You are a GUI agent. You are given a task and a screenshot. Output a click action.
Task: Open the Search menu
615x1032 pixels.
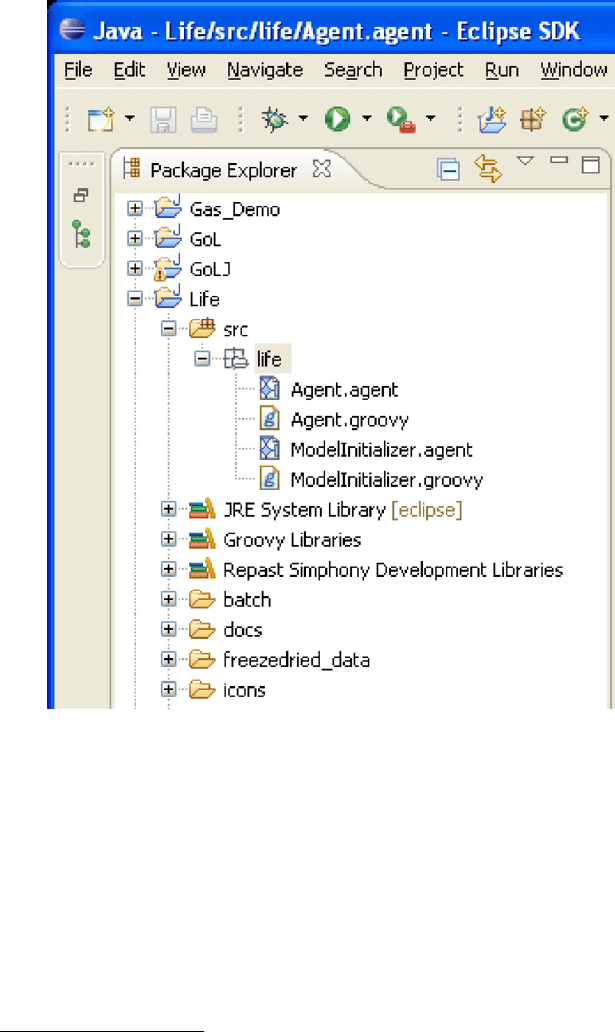click(x=353, y=70)
